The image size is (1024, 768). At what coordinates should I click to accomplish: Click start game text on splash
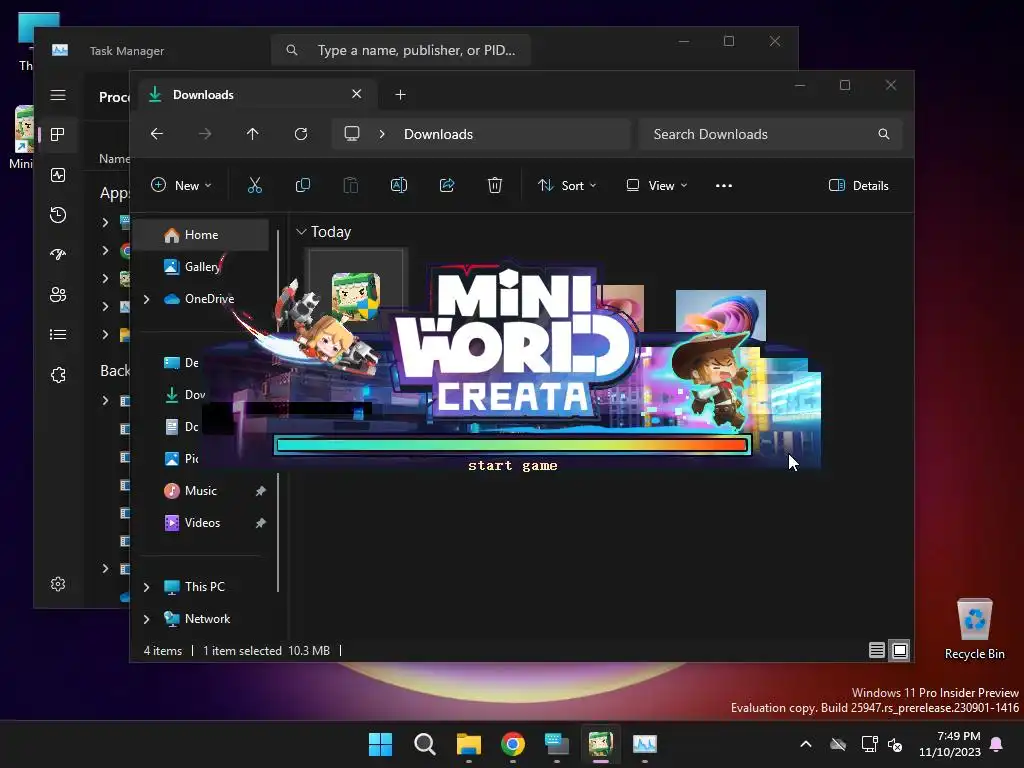(x=513, y=466)
